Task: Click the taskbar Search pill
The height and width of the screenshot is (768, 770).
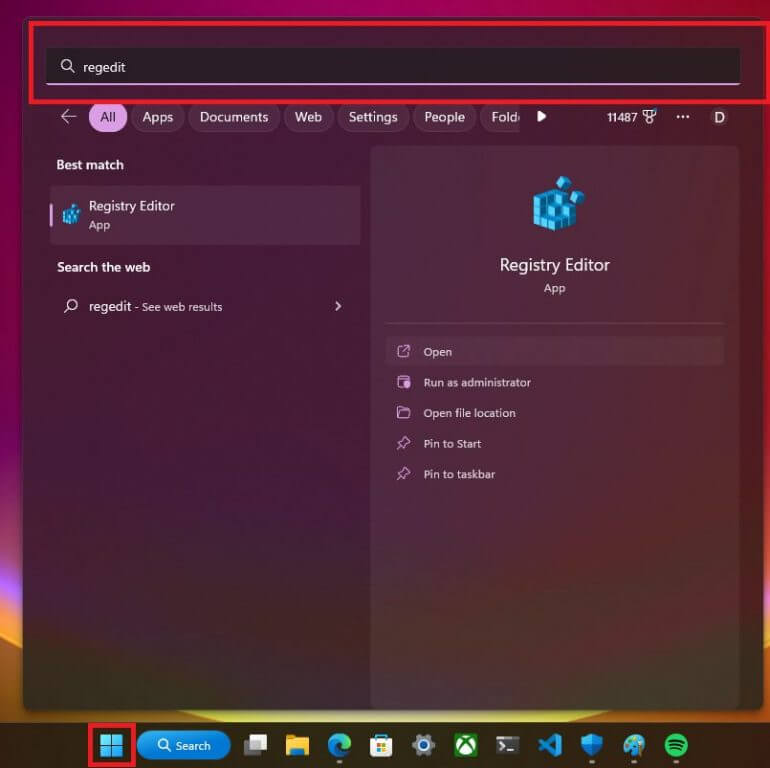Action: click(184, 745)
